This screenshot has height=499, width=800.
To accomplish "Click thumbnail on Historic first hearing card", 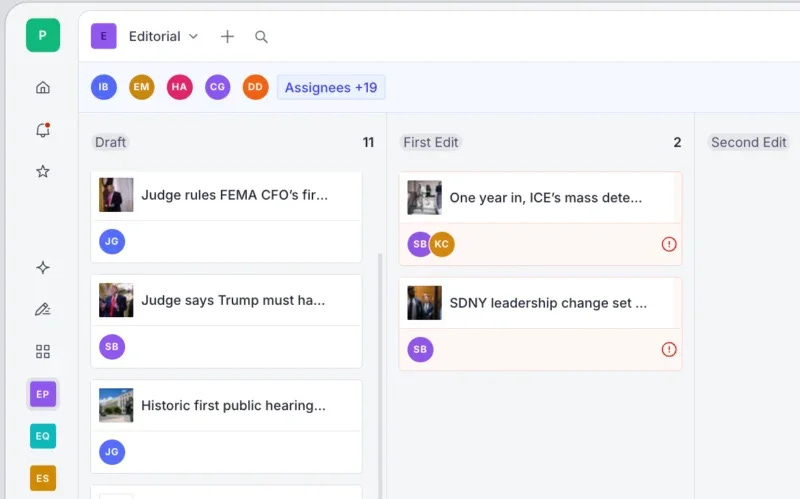I will pos(116,406).
